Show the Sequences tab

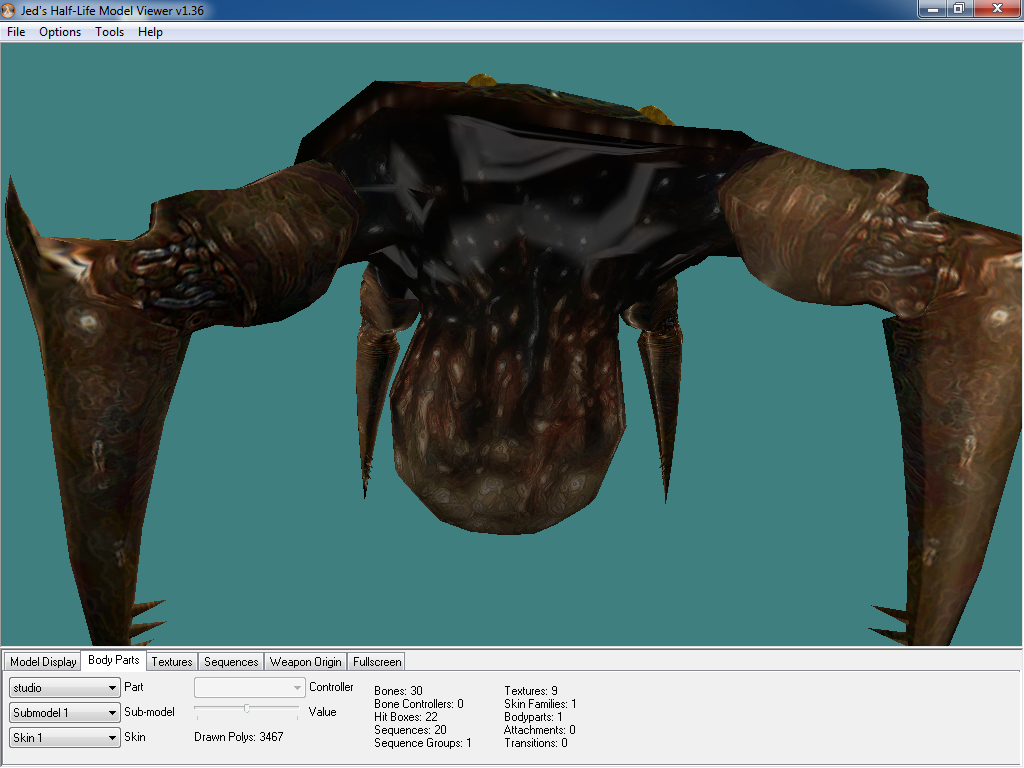(231, 662)
